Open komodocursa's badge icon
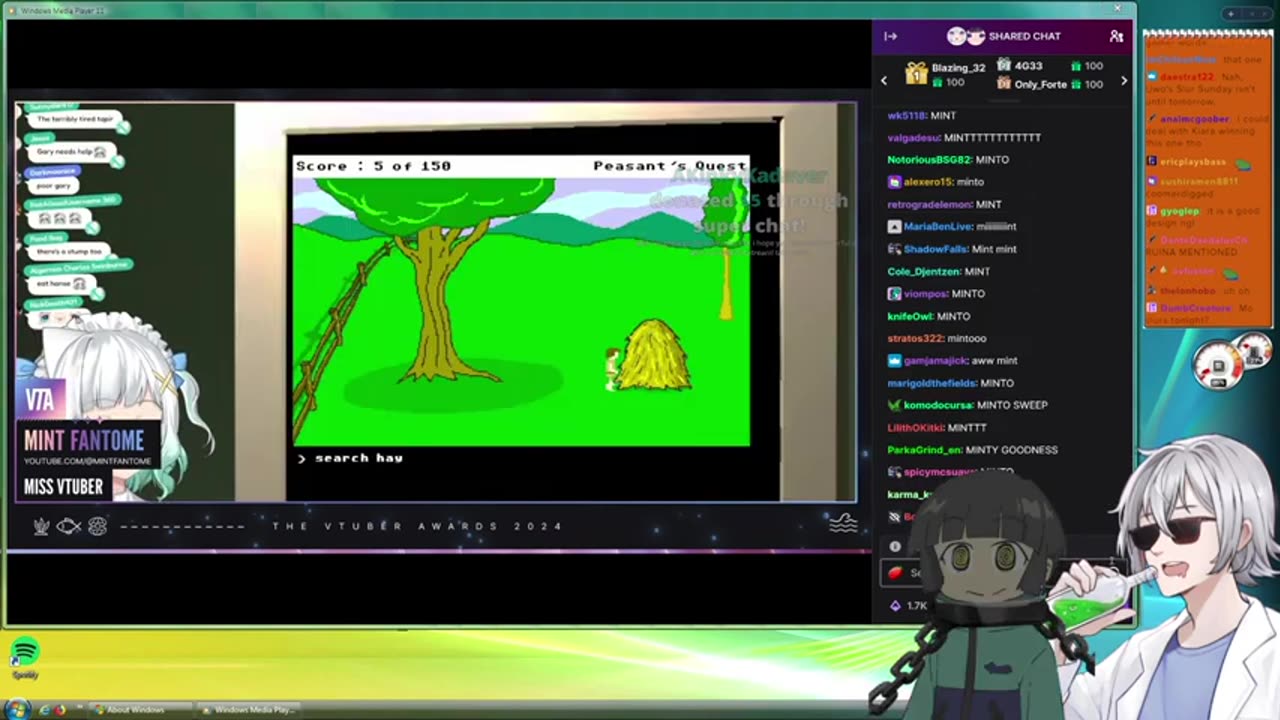The height and width of the screenshot is (720, 1280). pos(894,405)
